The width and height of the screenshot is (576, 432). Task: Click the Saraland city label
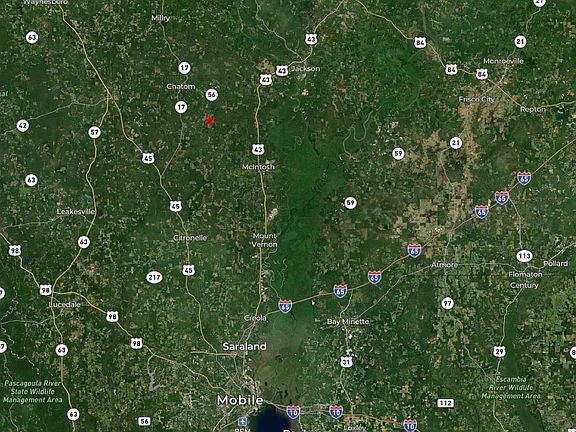coord(245,346)
